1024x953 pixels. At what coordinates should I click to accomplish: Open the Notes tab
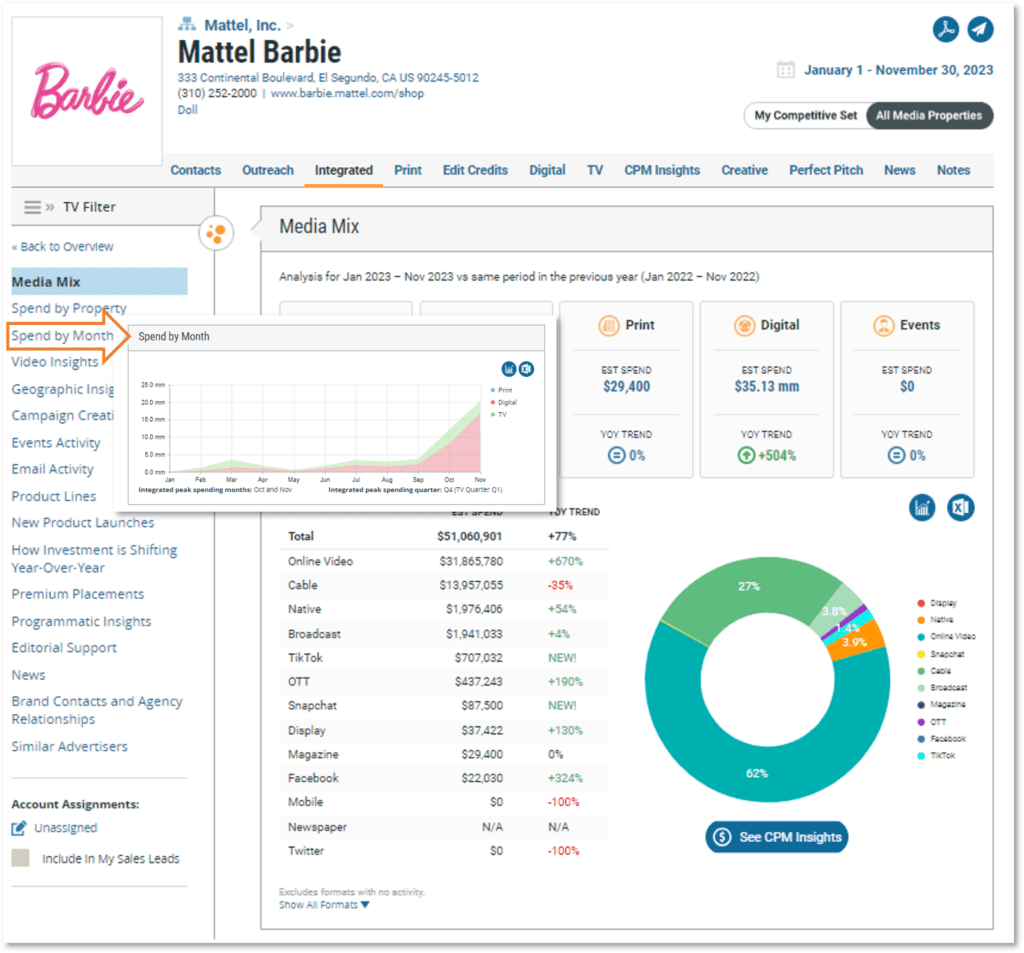(x=953, y=170)
